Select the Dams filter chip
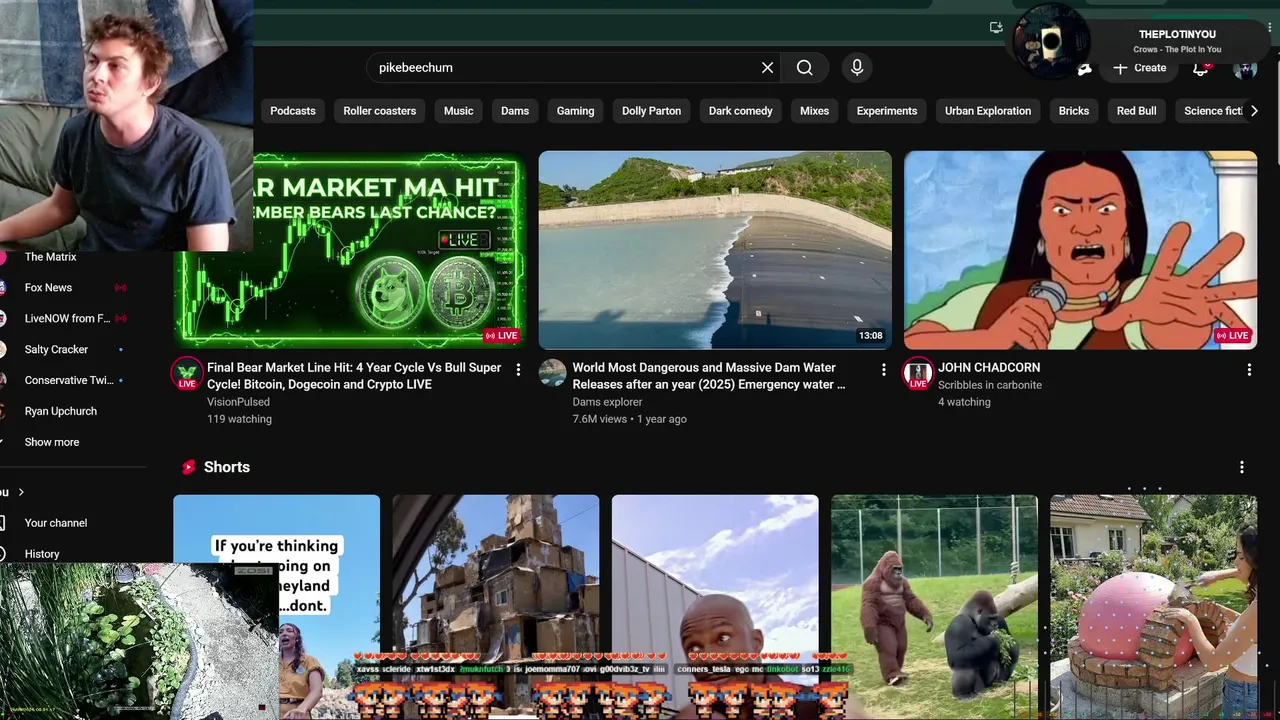The height and width of the screenshot is (720, 1280). tap(515, 111)
